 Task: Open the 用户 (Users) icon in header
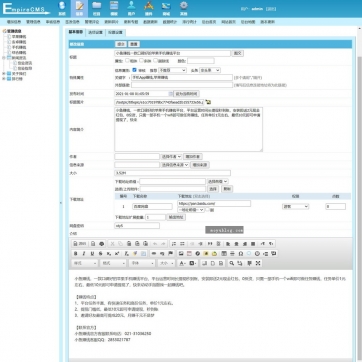click(x=131, y=8)
